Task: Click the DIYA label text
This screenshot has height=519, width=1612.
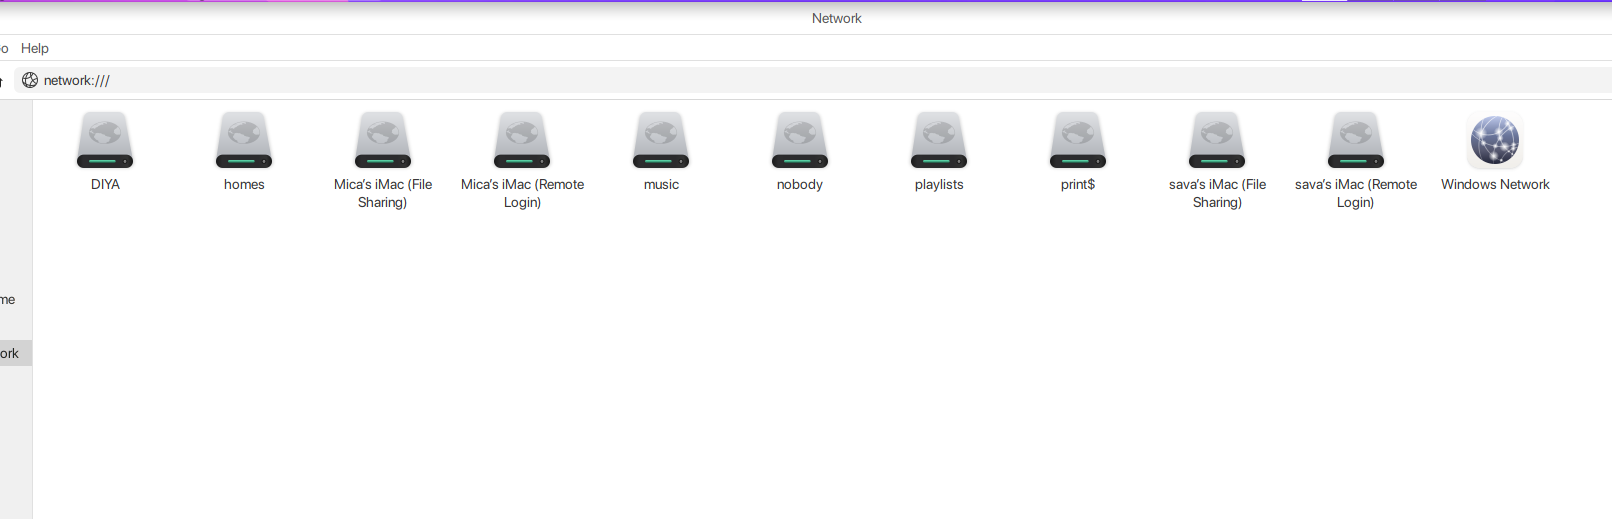Action: (x=105, y=185)
